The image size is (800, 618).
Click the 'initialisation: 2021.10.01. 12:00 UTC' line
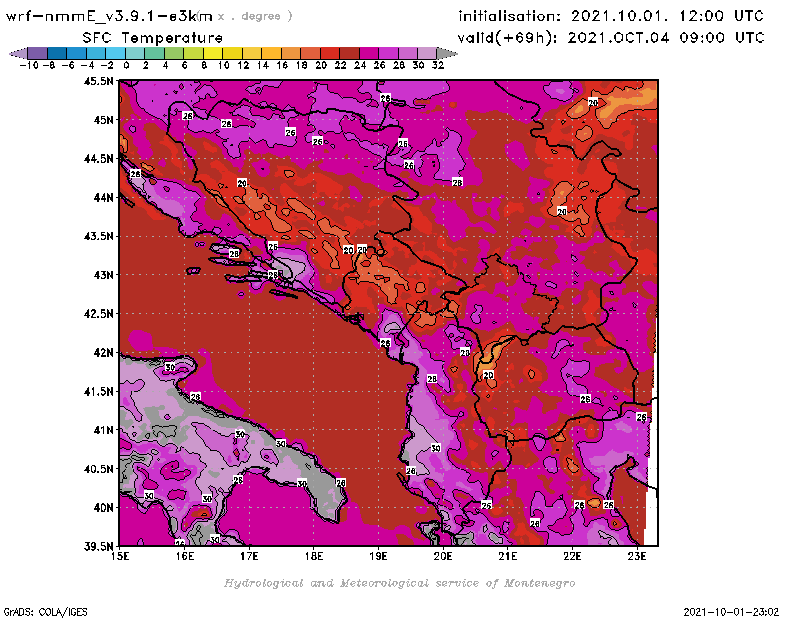pyautogui.click(x=611, y=16)
